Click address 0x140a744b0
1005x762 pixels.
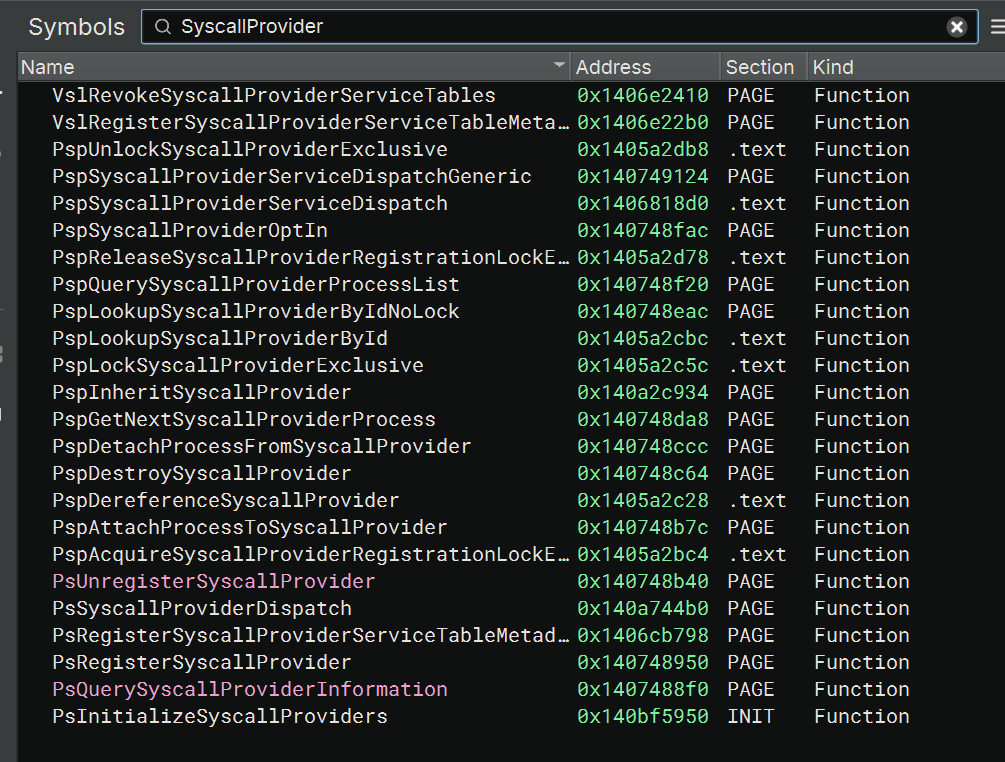643,608
